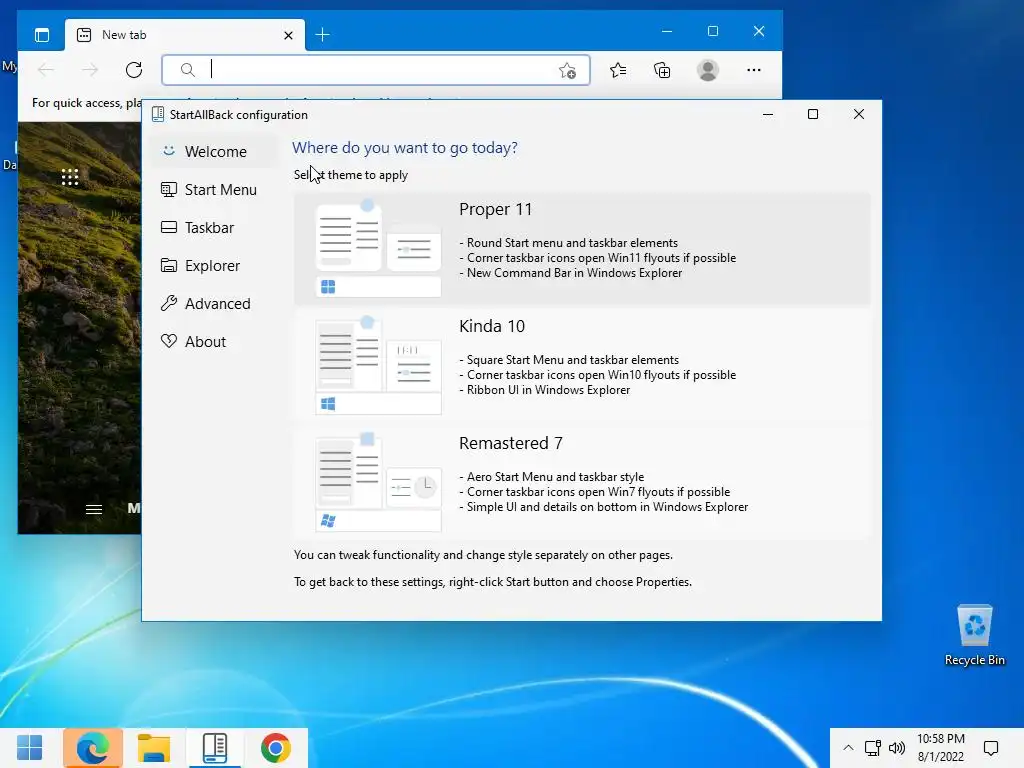Select the Remastered 7 theme thumbnail
Image resolution: width=1024 pixels, height=768 pixels.
[x=378, y=482]
